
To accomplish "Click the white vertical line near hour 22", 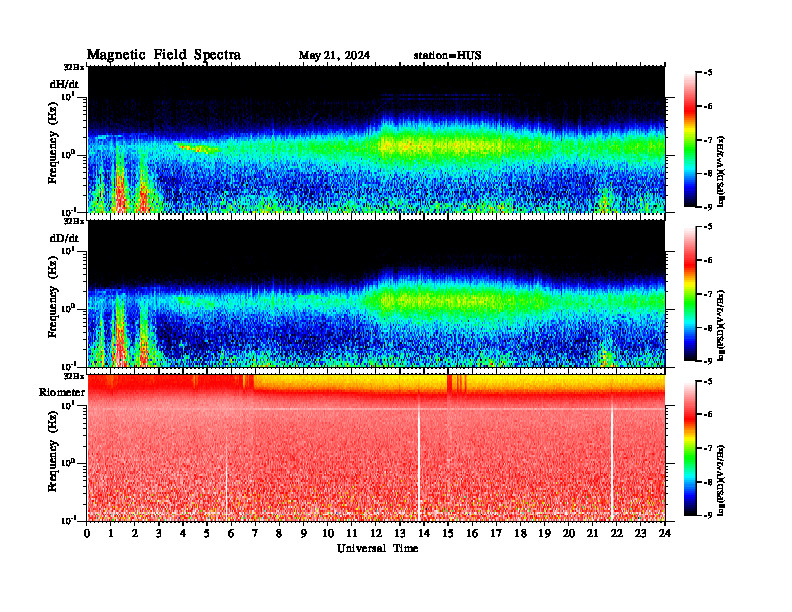I will pos(612,457).
